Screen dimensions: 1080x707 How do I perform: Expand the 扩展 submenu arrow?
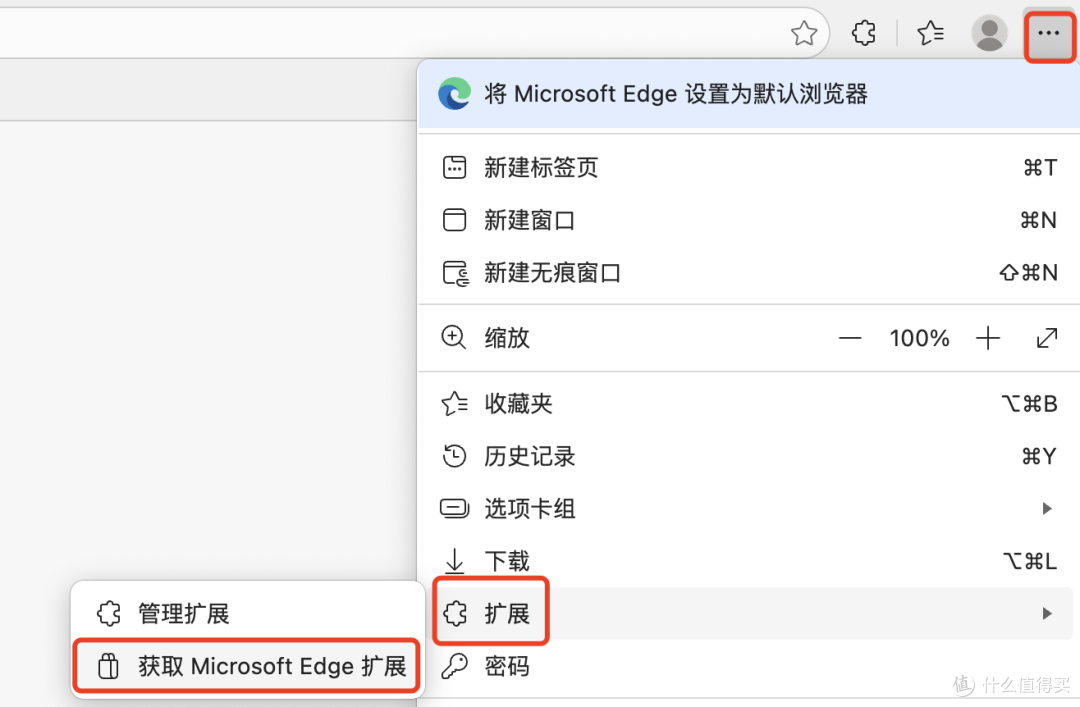coord(1047,613)
